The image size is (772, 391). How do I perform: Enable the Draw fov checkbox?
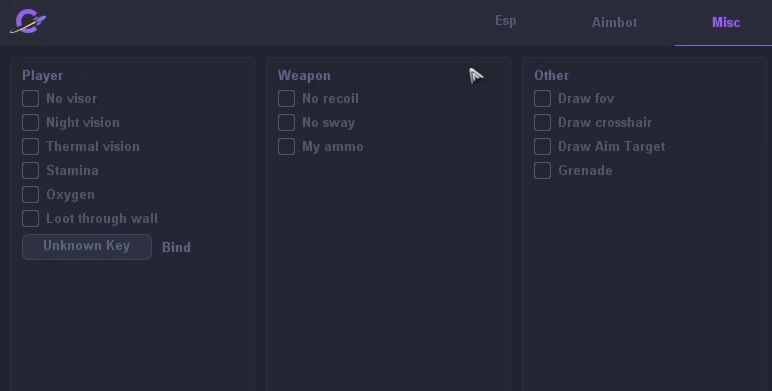point(543,98)
